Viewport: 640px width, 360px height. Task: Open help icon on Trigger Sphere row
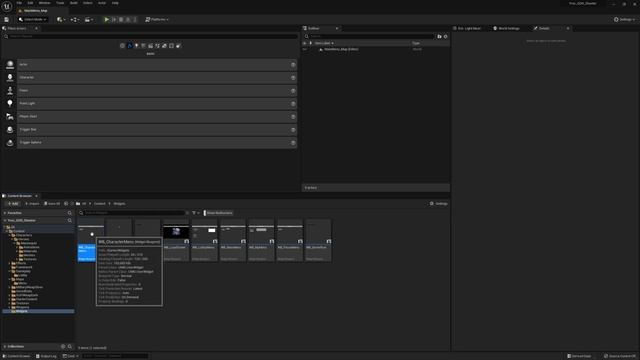(x=293, y=143)
